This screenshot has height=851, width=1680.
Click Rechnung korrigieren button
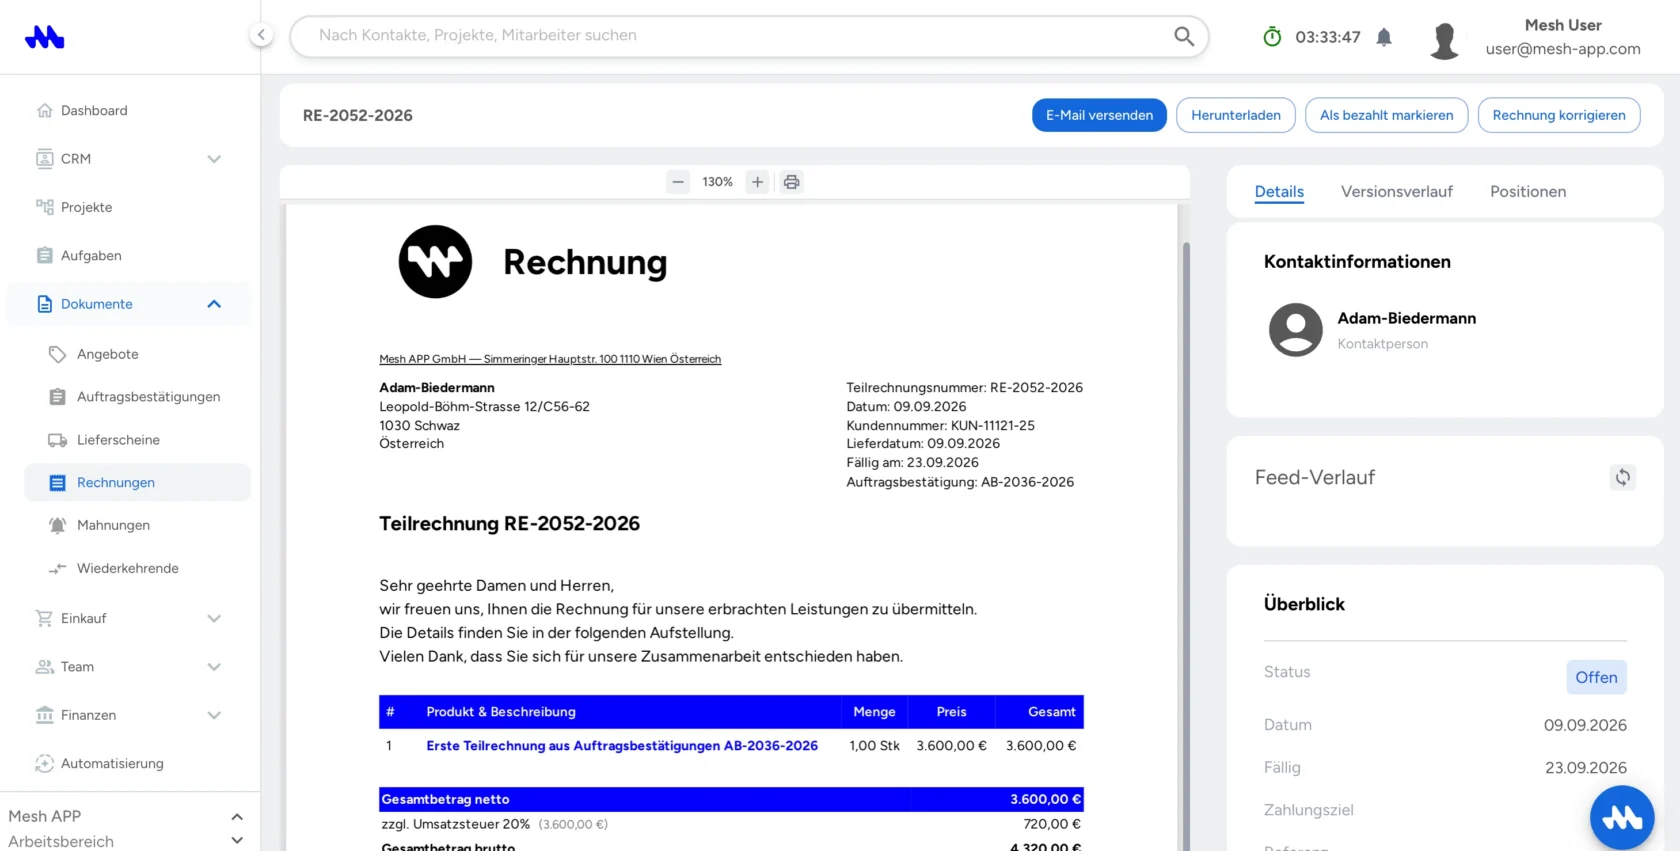(x=1559, y=115)
